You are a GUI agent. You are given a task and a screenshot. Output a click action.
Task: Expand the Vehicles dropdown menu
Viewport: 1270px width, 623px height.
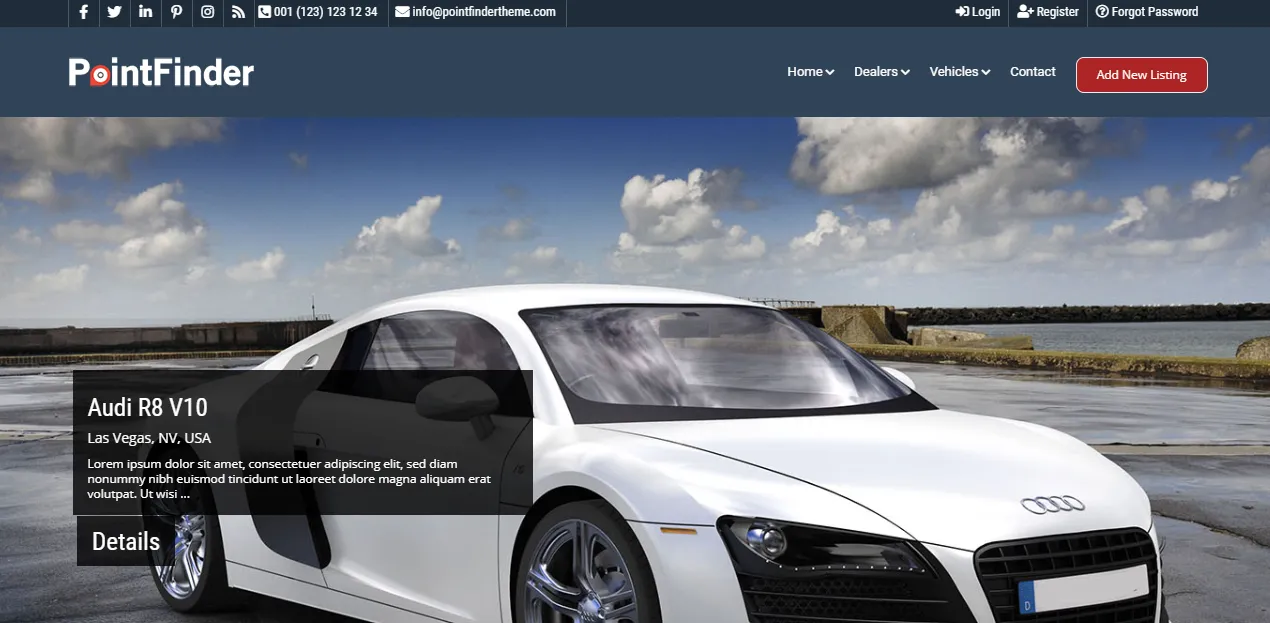coord(960,72)
